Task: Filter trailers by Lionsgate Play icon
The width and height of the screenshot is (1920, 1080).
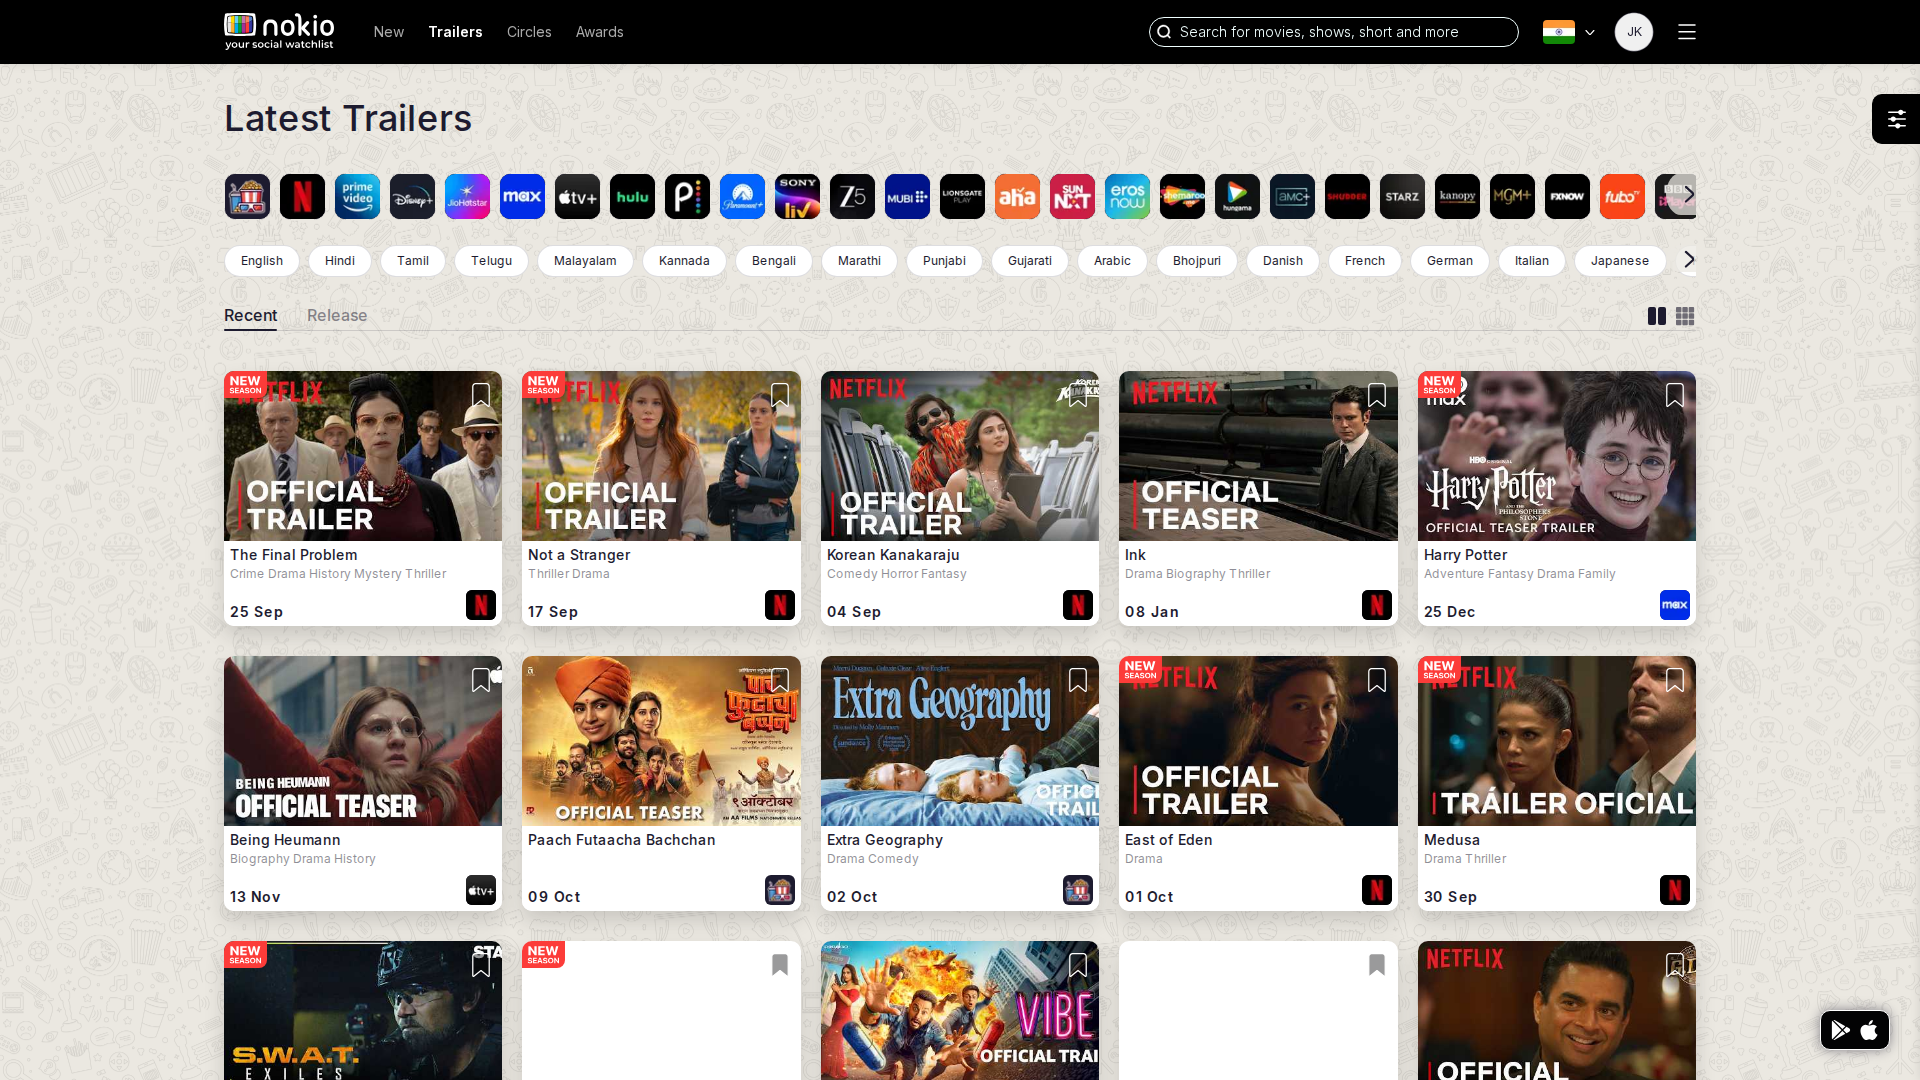Action: (x=962, y=197)
